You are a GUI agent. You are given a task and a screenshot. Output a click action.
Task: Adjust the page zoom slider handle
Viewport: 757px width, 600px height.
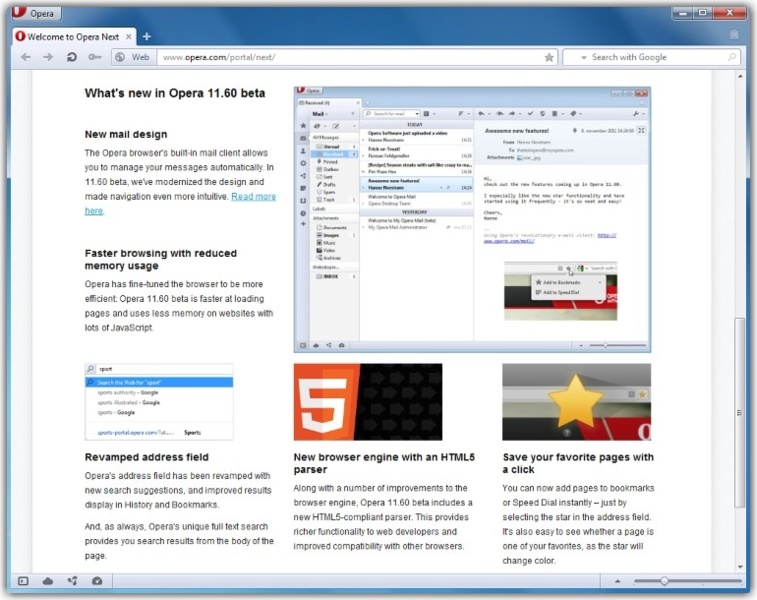point(664,581)
